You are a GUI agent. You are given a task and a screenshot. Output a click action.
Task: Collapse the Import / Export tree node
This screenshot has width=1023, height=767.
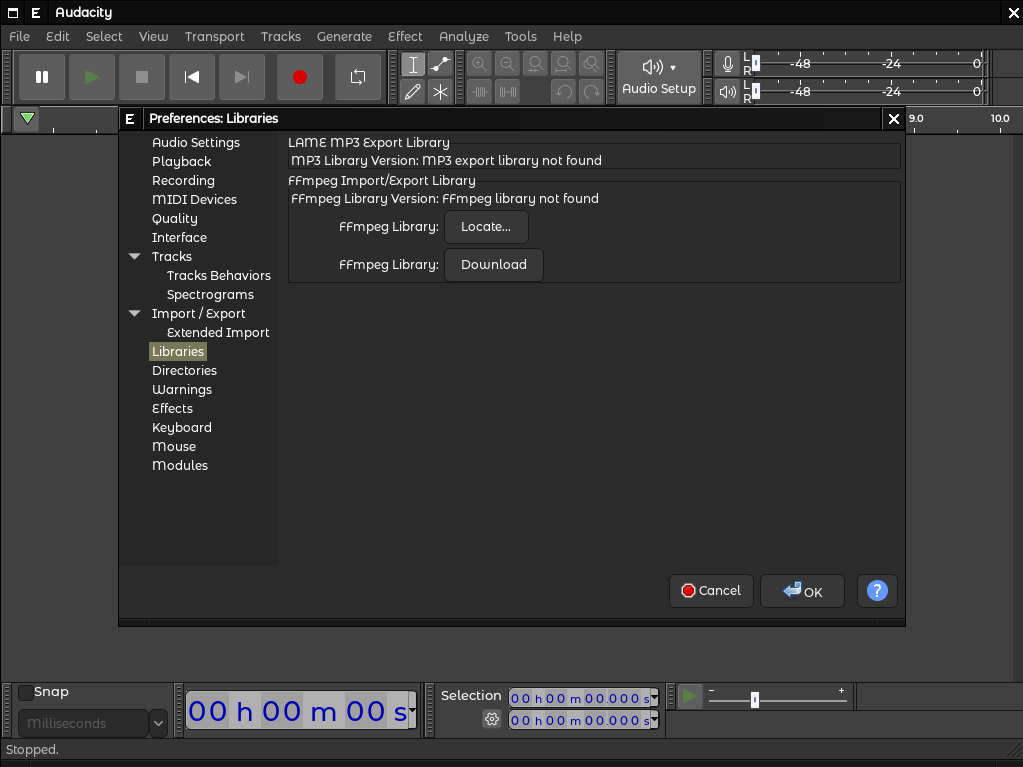pos(135,313)
